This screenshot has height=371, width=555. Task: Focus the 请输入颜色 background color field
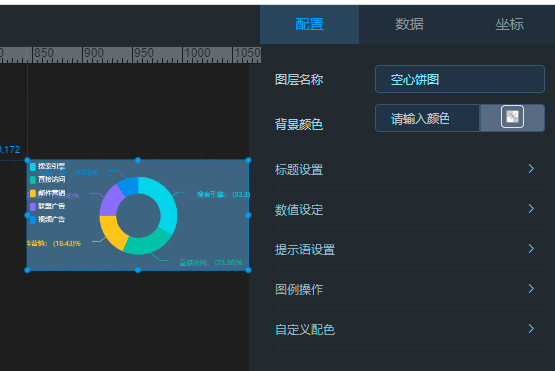point(427,118)
